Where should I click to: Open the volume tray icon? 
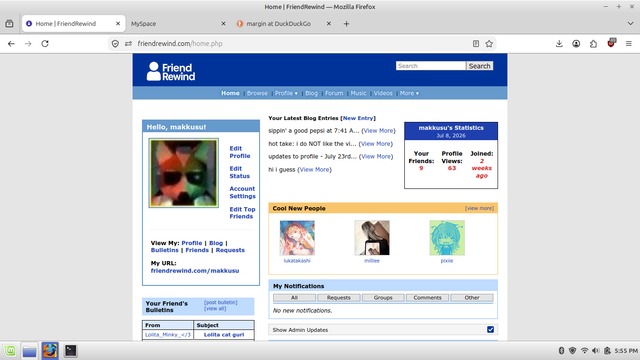click(596, 351)
